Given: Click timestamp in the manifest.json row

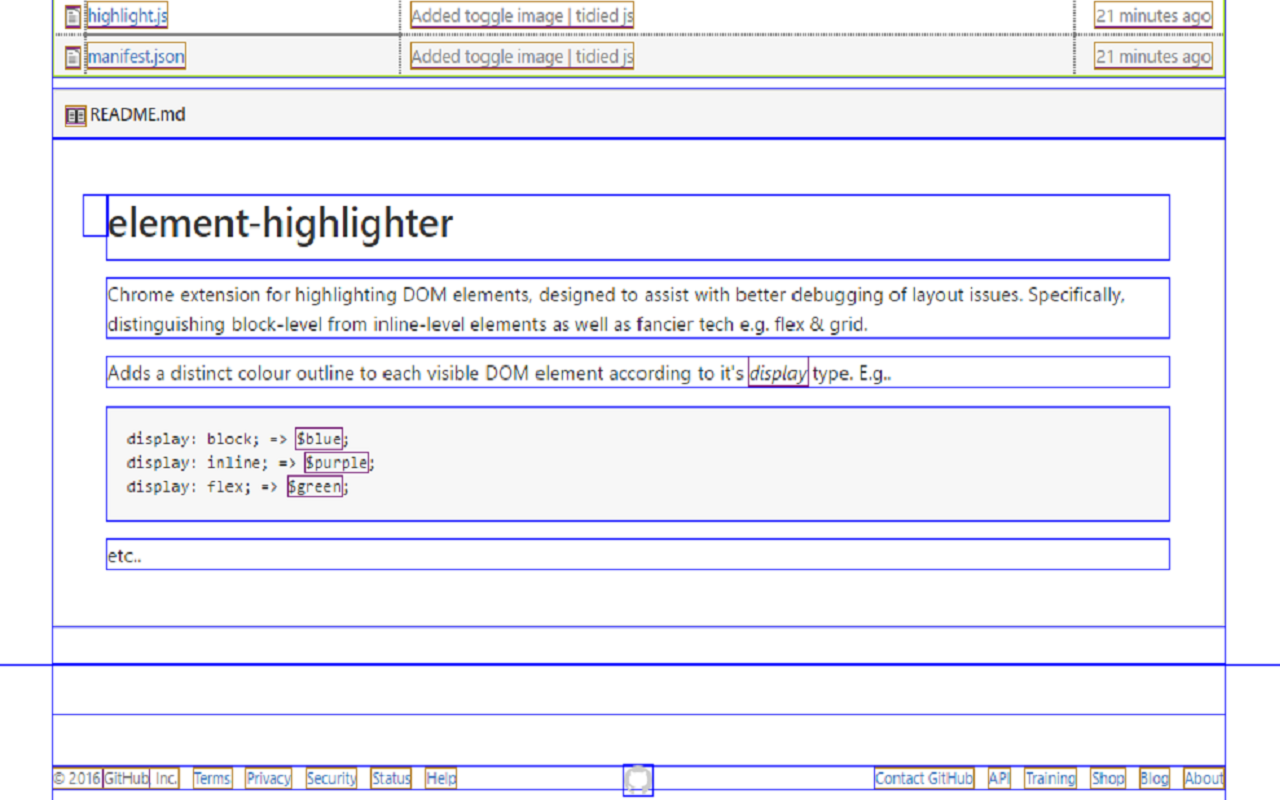Looking at the screenshot, I should click(1153, 57).
